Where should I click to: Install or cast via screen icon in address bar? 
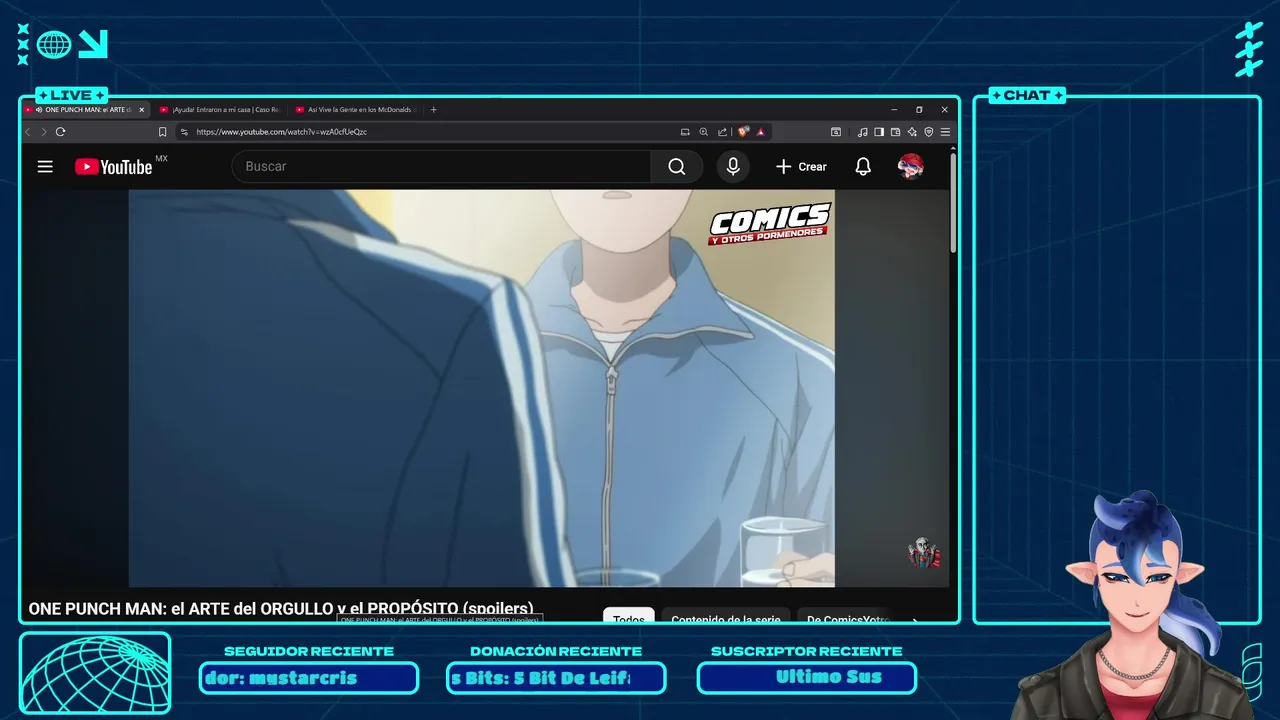685,132
